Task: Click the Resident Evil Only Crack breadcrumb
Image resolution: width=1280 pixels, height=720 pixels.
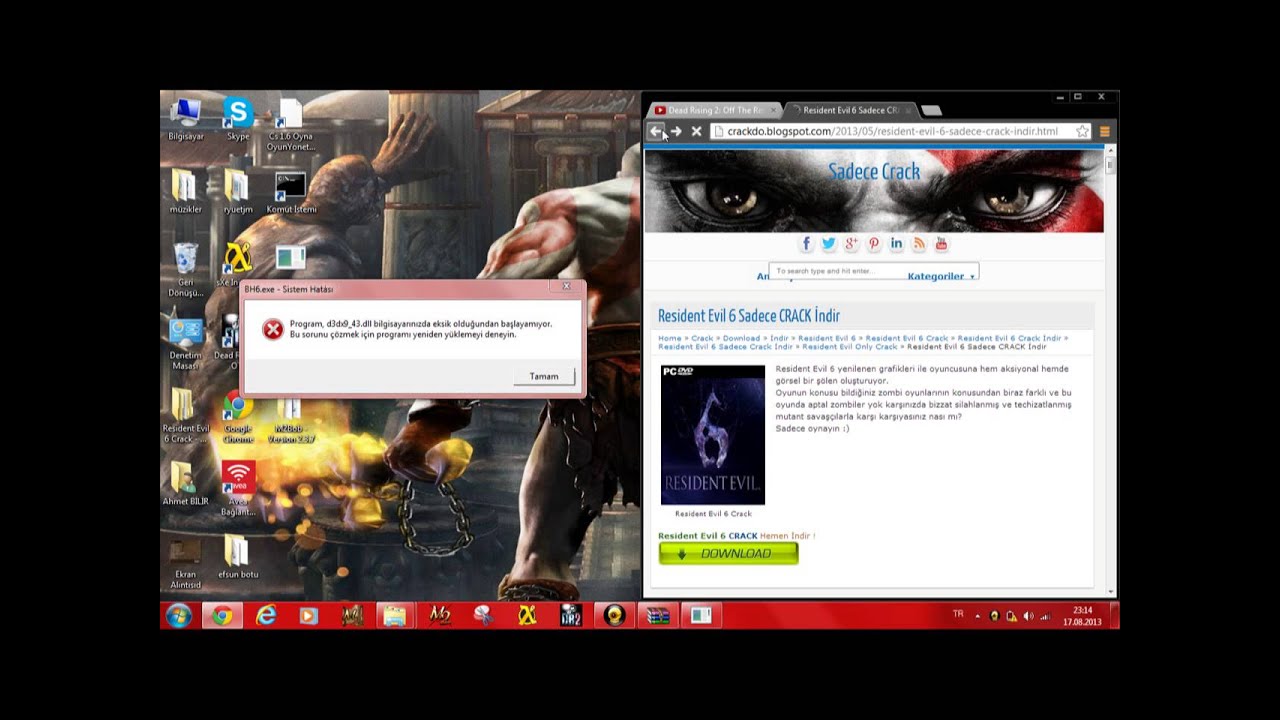Action: (850, 346)
